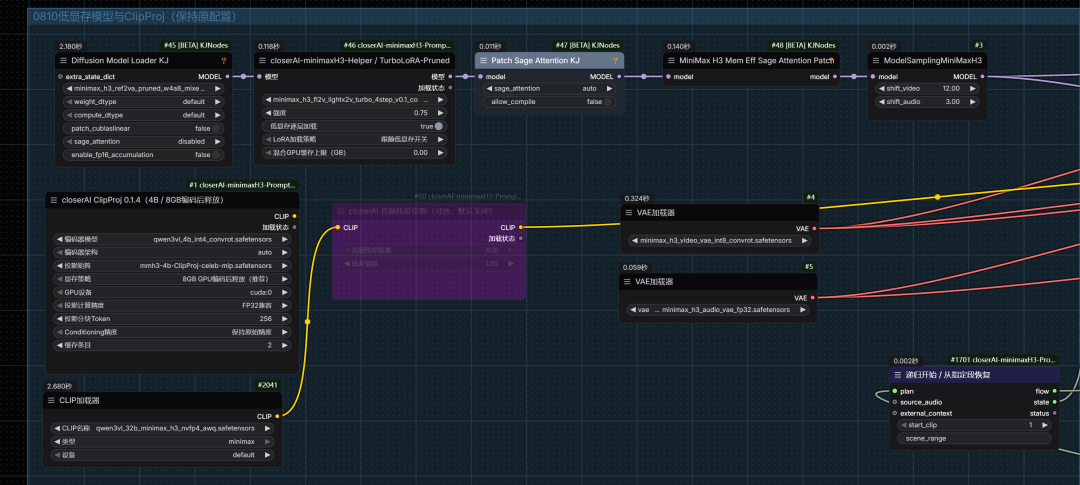
Task: Click the source_audio input port
Action: coord(894,402)
